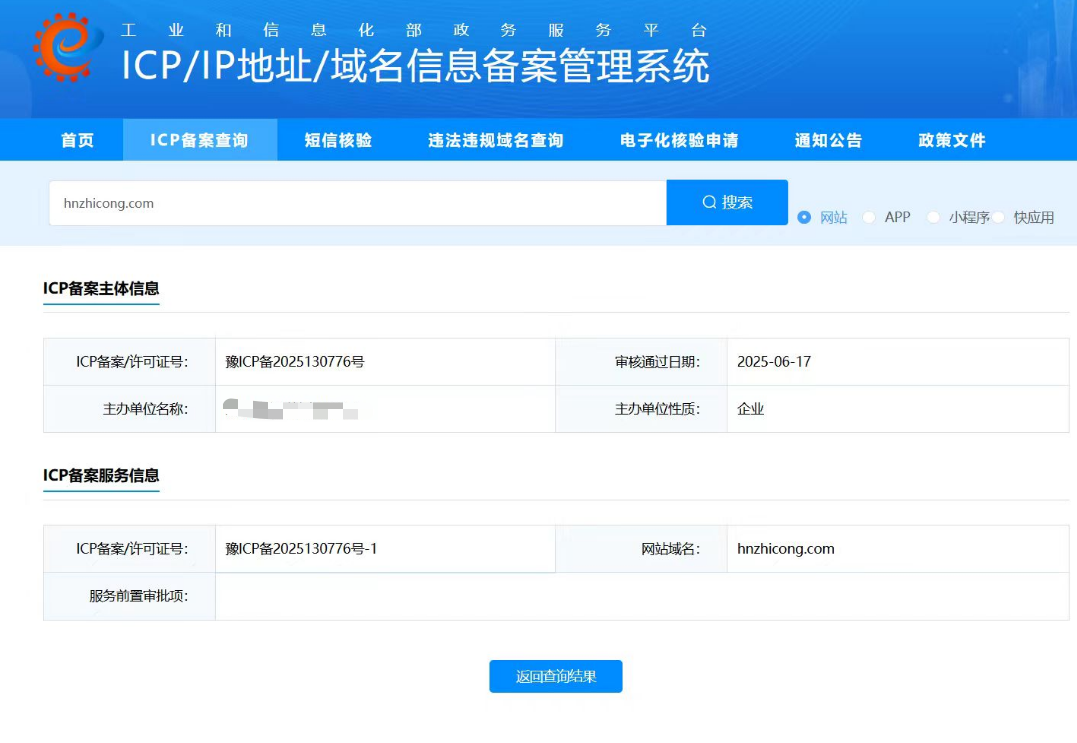Click license number 豫ICP备2025130776号
1077x743 pixels.
[295, 362]
